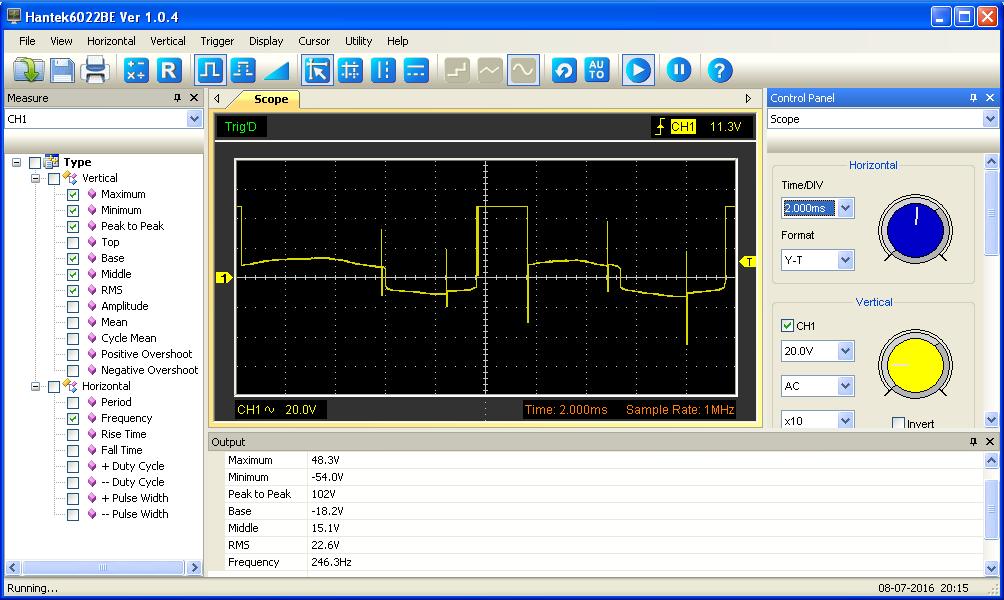Uncheck the Frequency measurement checkbox
Image resolution: width=1004 pixels, height=600 pixels.
(73, 419)
